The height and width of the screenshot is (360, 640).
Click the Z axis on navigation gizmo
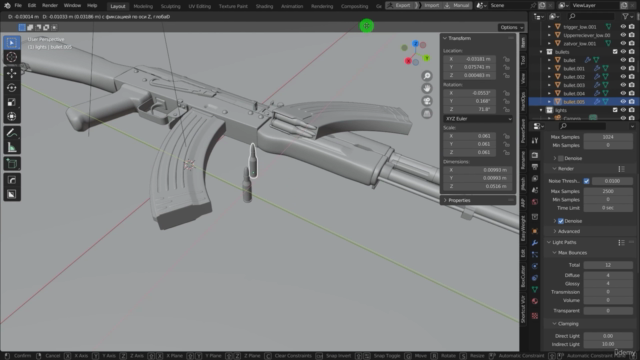[415, 44]
